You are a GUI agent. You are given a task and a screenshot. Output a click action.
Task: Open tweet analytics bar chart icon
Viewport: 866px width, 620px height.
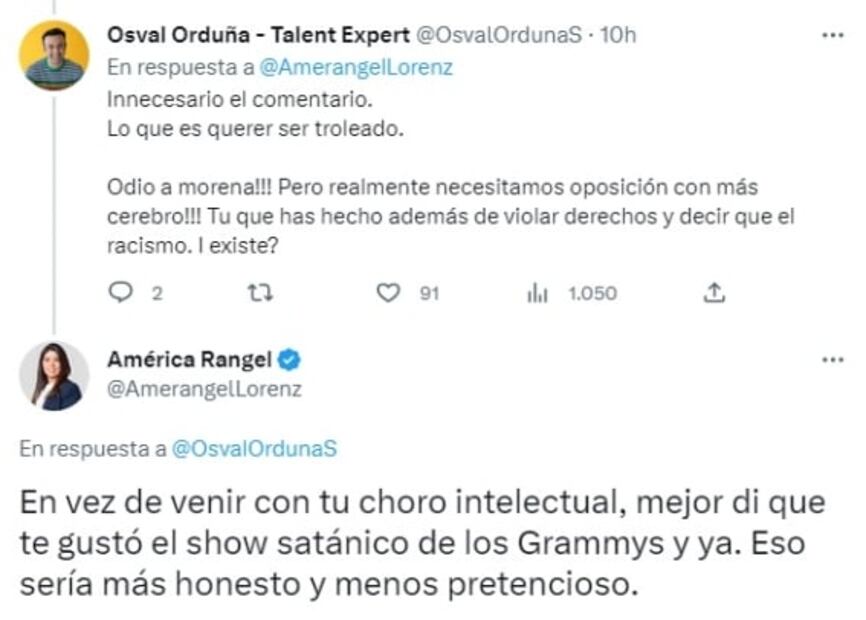tap(537, 293)
